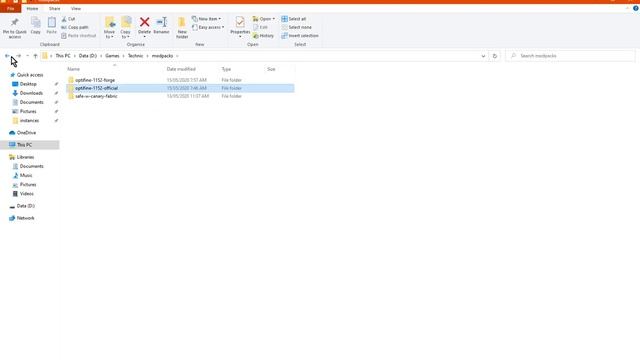The height and width of the screenshot is (360, 640).
Task: Click modpacks in the address breadcrumb
Action: (162, 56)
